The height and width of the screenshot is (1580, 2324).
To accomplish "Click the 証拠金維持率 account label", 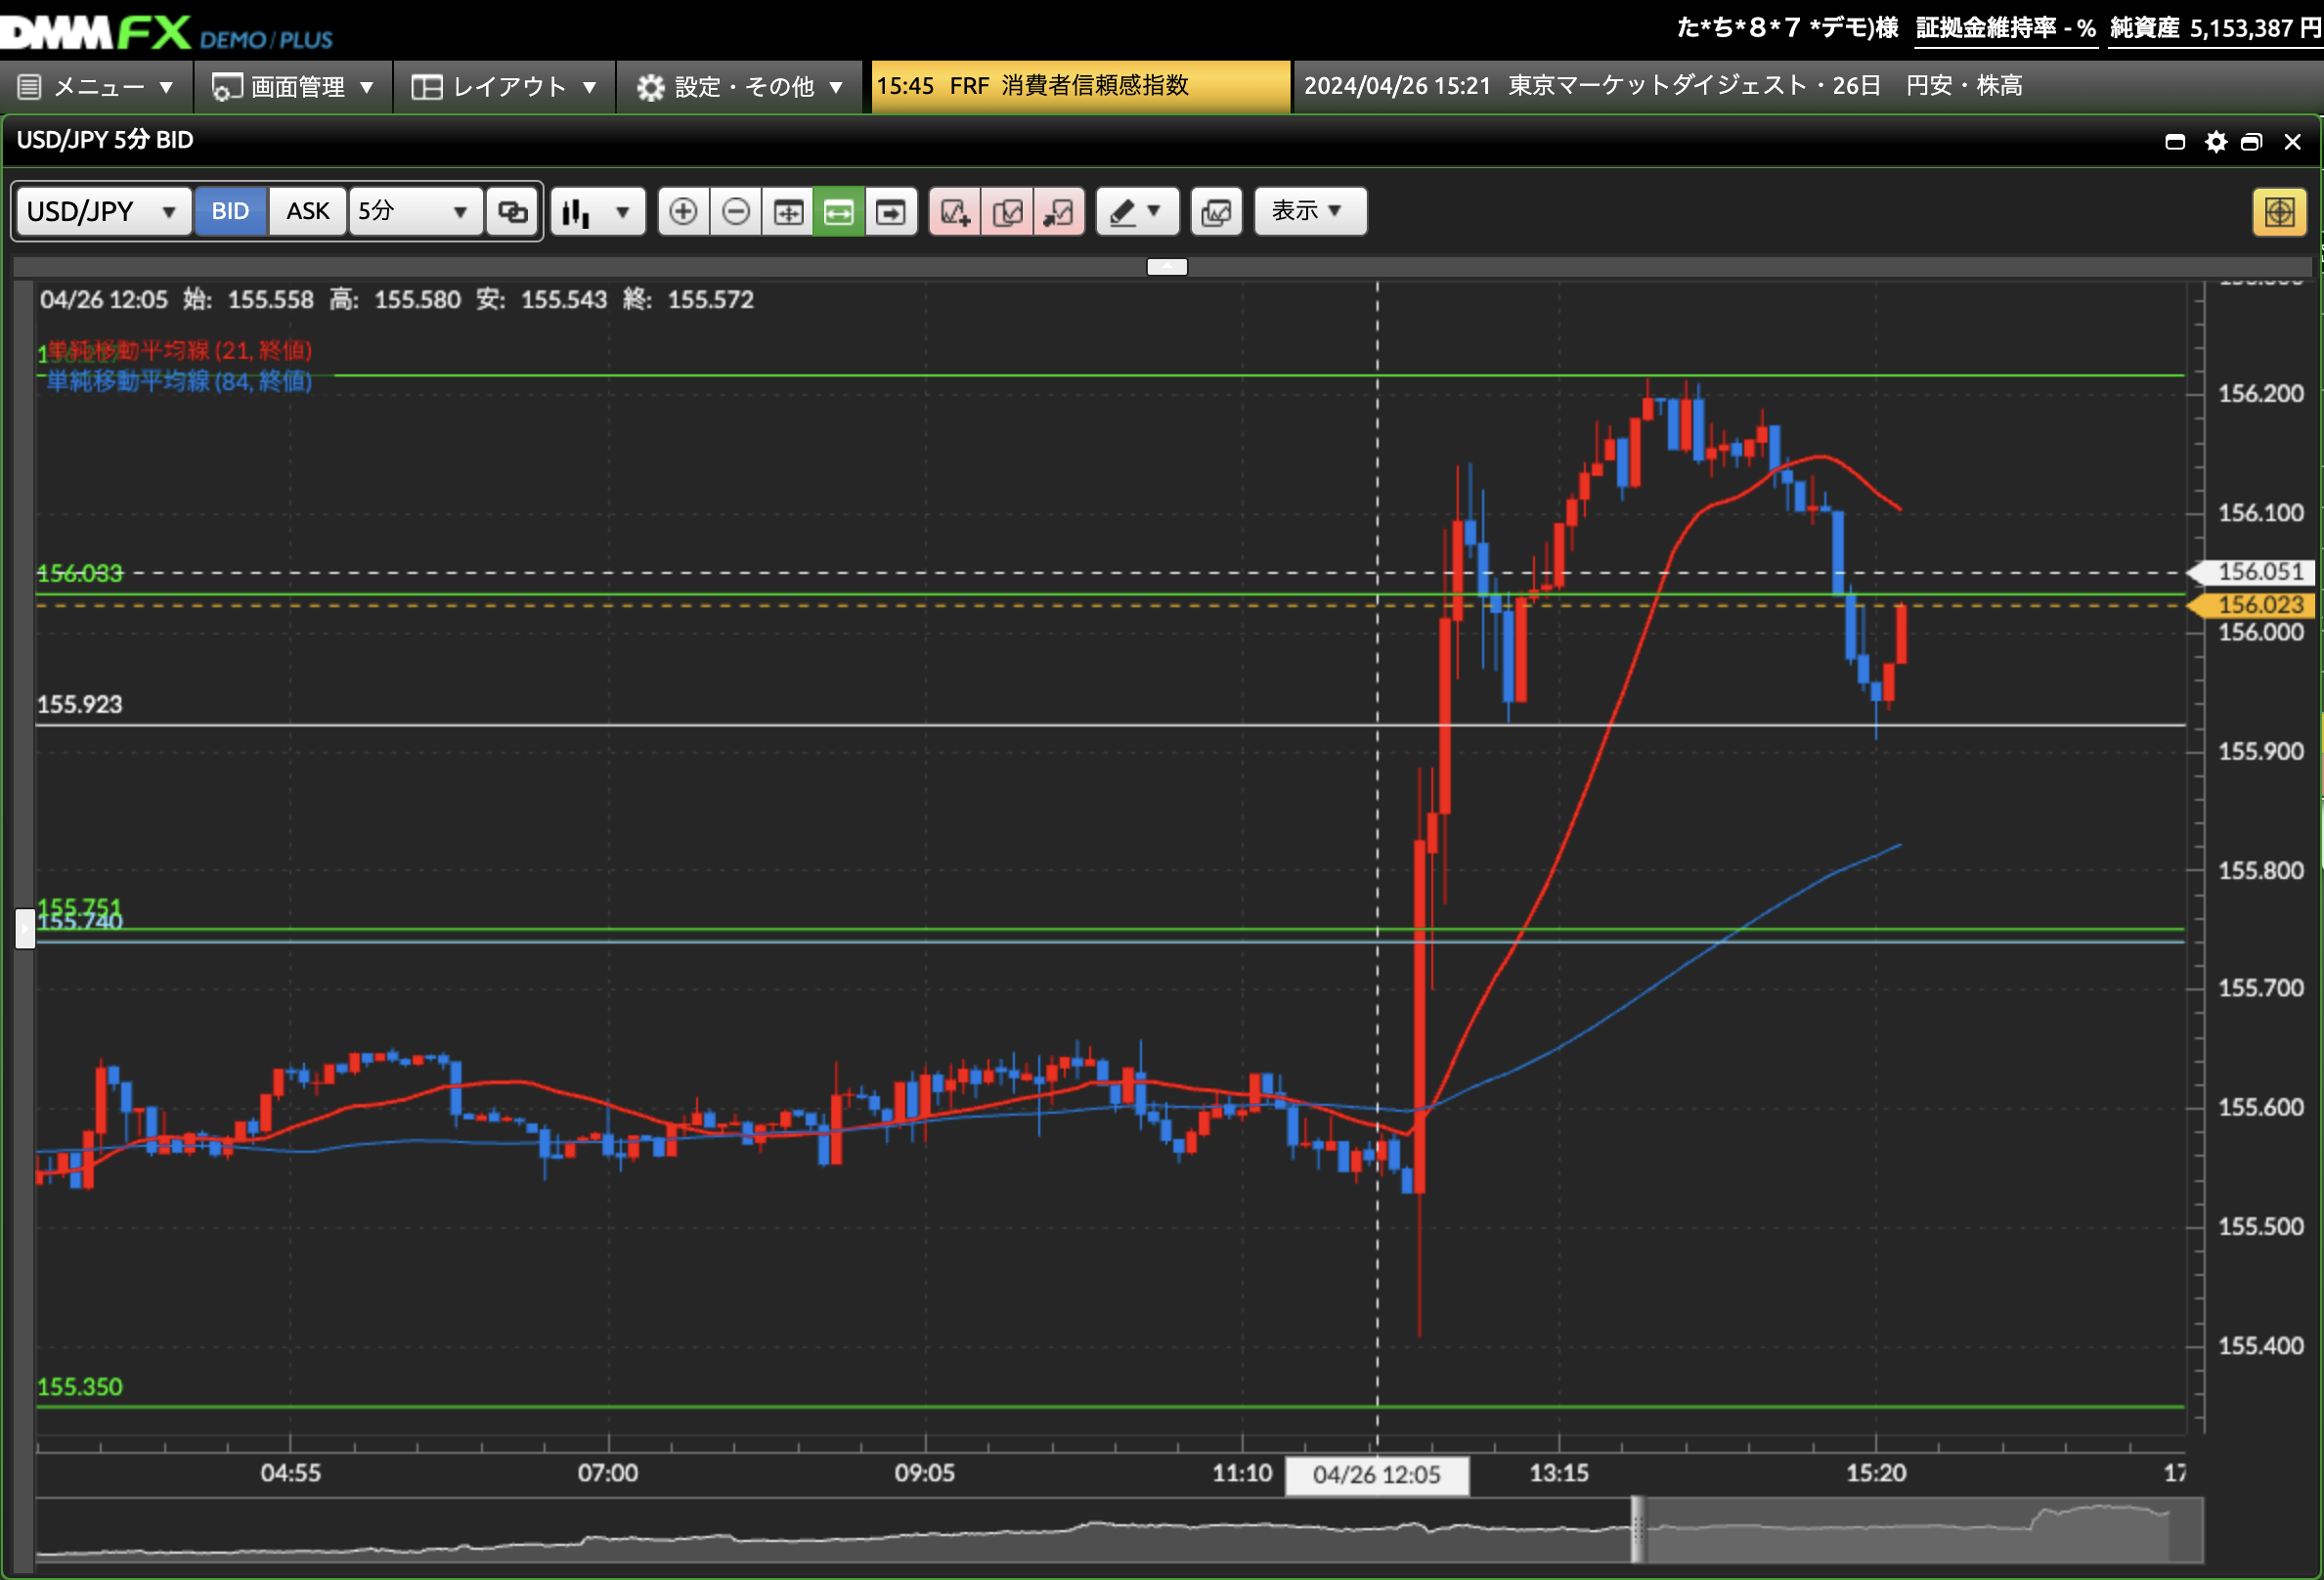I will [x=2006, y=28].
